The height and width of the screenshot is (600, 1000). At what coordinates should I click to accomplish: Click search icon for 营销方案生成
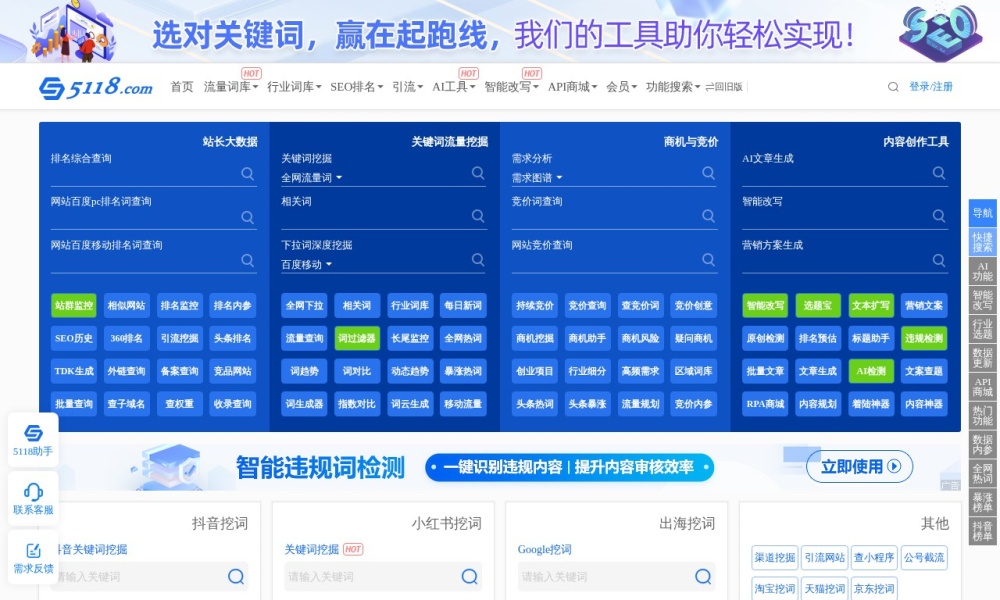[x=939, y=260]
